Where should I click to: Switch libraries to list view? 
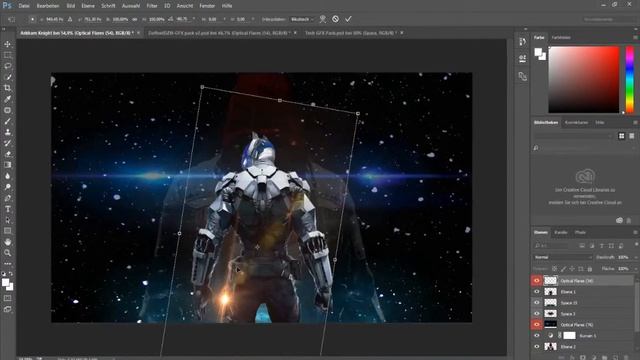point(631,136)
